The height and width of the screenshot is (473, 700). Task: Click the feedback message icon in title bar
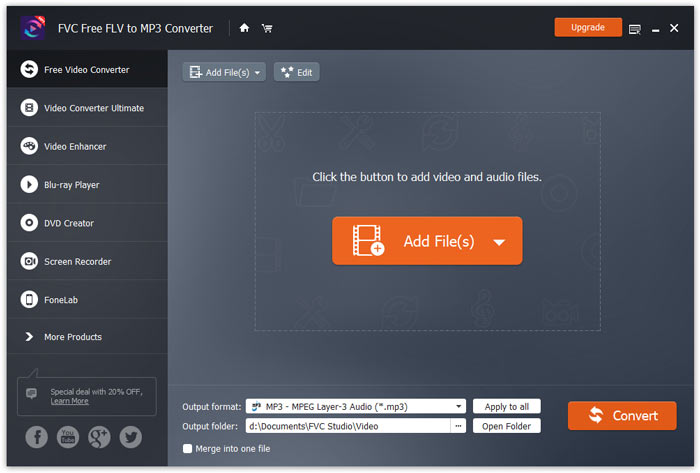tap(635, 28)
